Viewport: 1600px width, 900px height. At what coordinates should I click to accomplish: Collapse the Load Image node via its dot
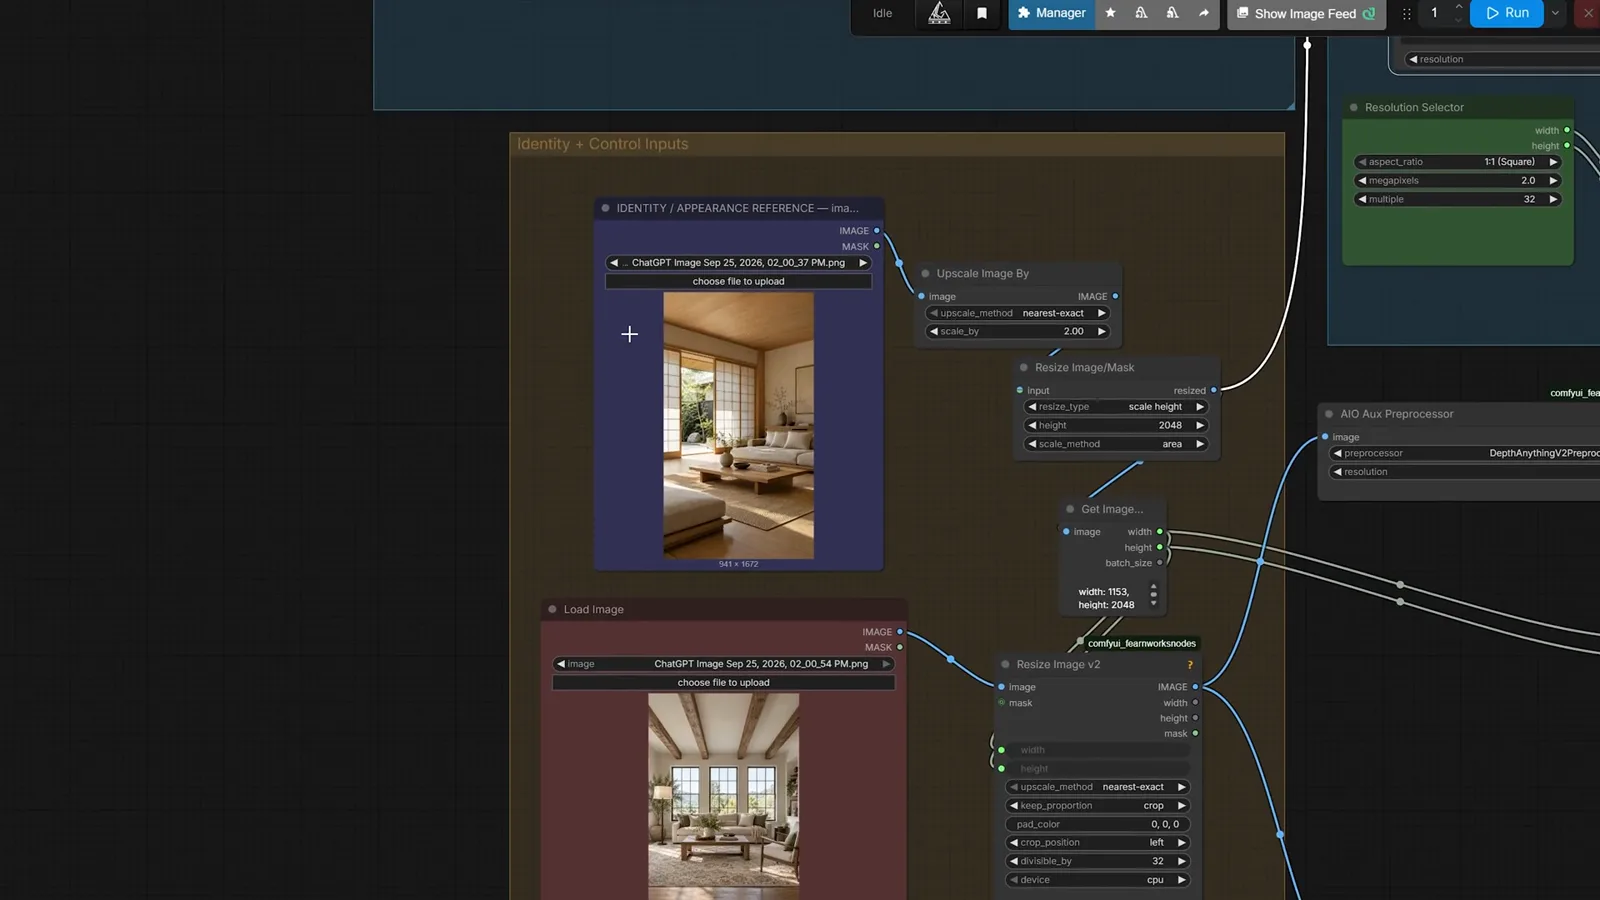tap(552, 609)
